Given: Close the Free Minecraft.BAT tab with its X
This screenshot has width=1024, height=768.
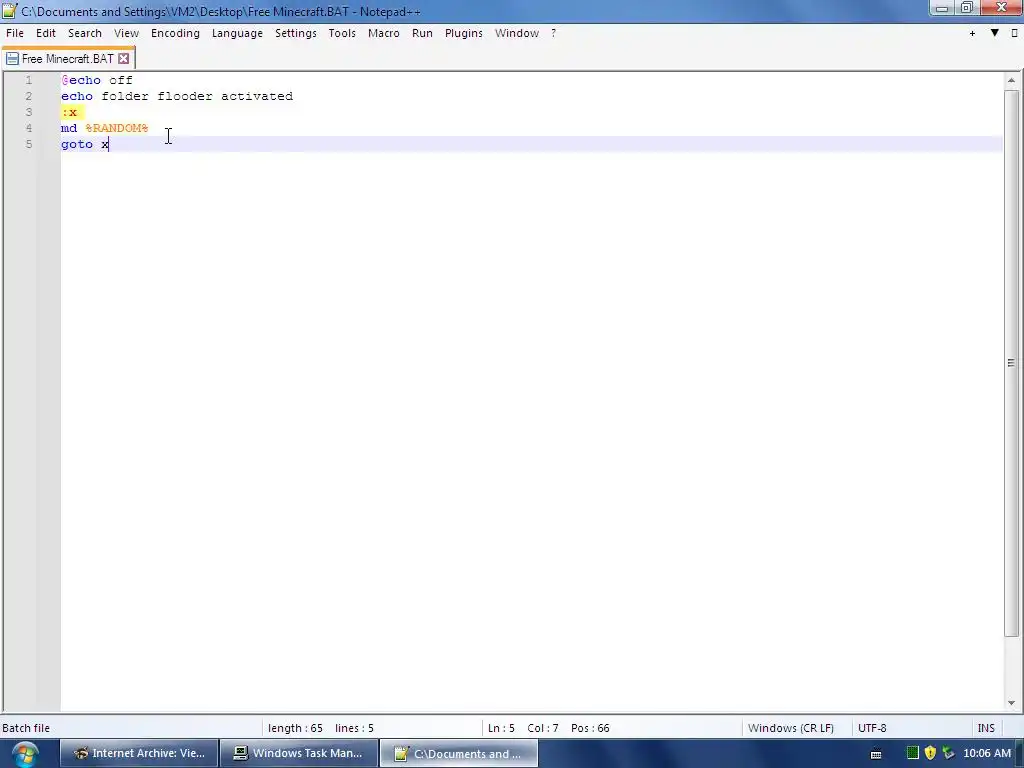Looking at the screenshot, I should click(123, 59).
